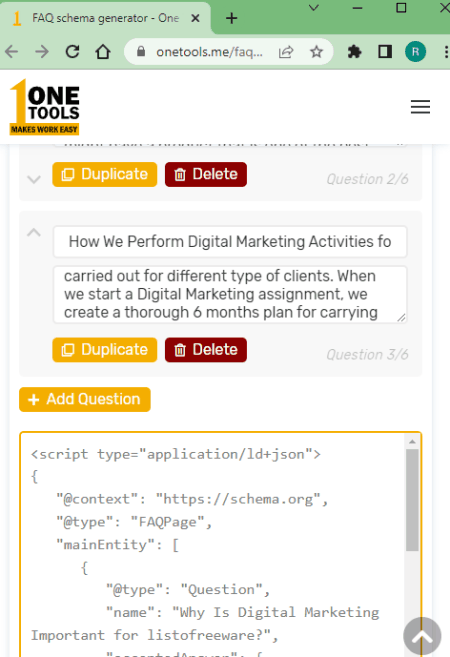Image resolution: width=450 pixels, height=657 pixels.
Task: Select the FAQ schema generator tab
Action: pos(105,18)
